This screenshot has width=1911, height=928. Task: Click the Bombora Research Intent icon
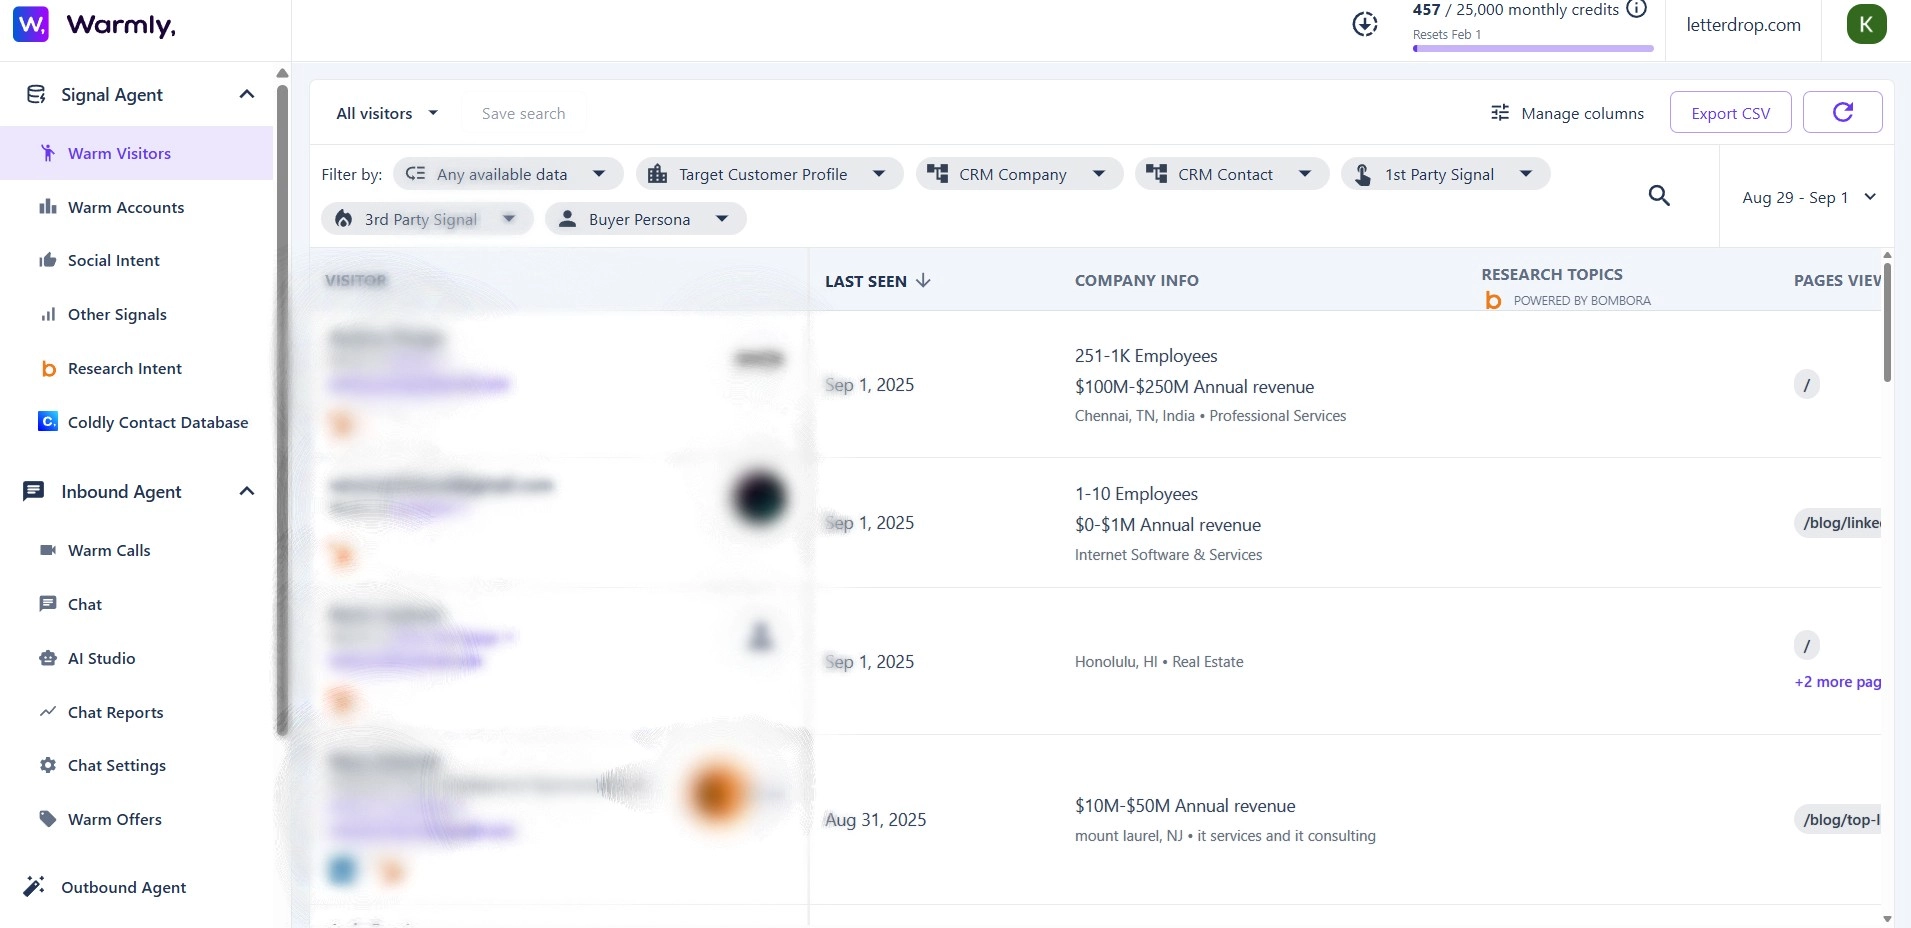[48, 369]
